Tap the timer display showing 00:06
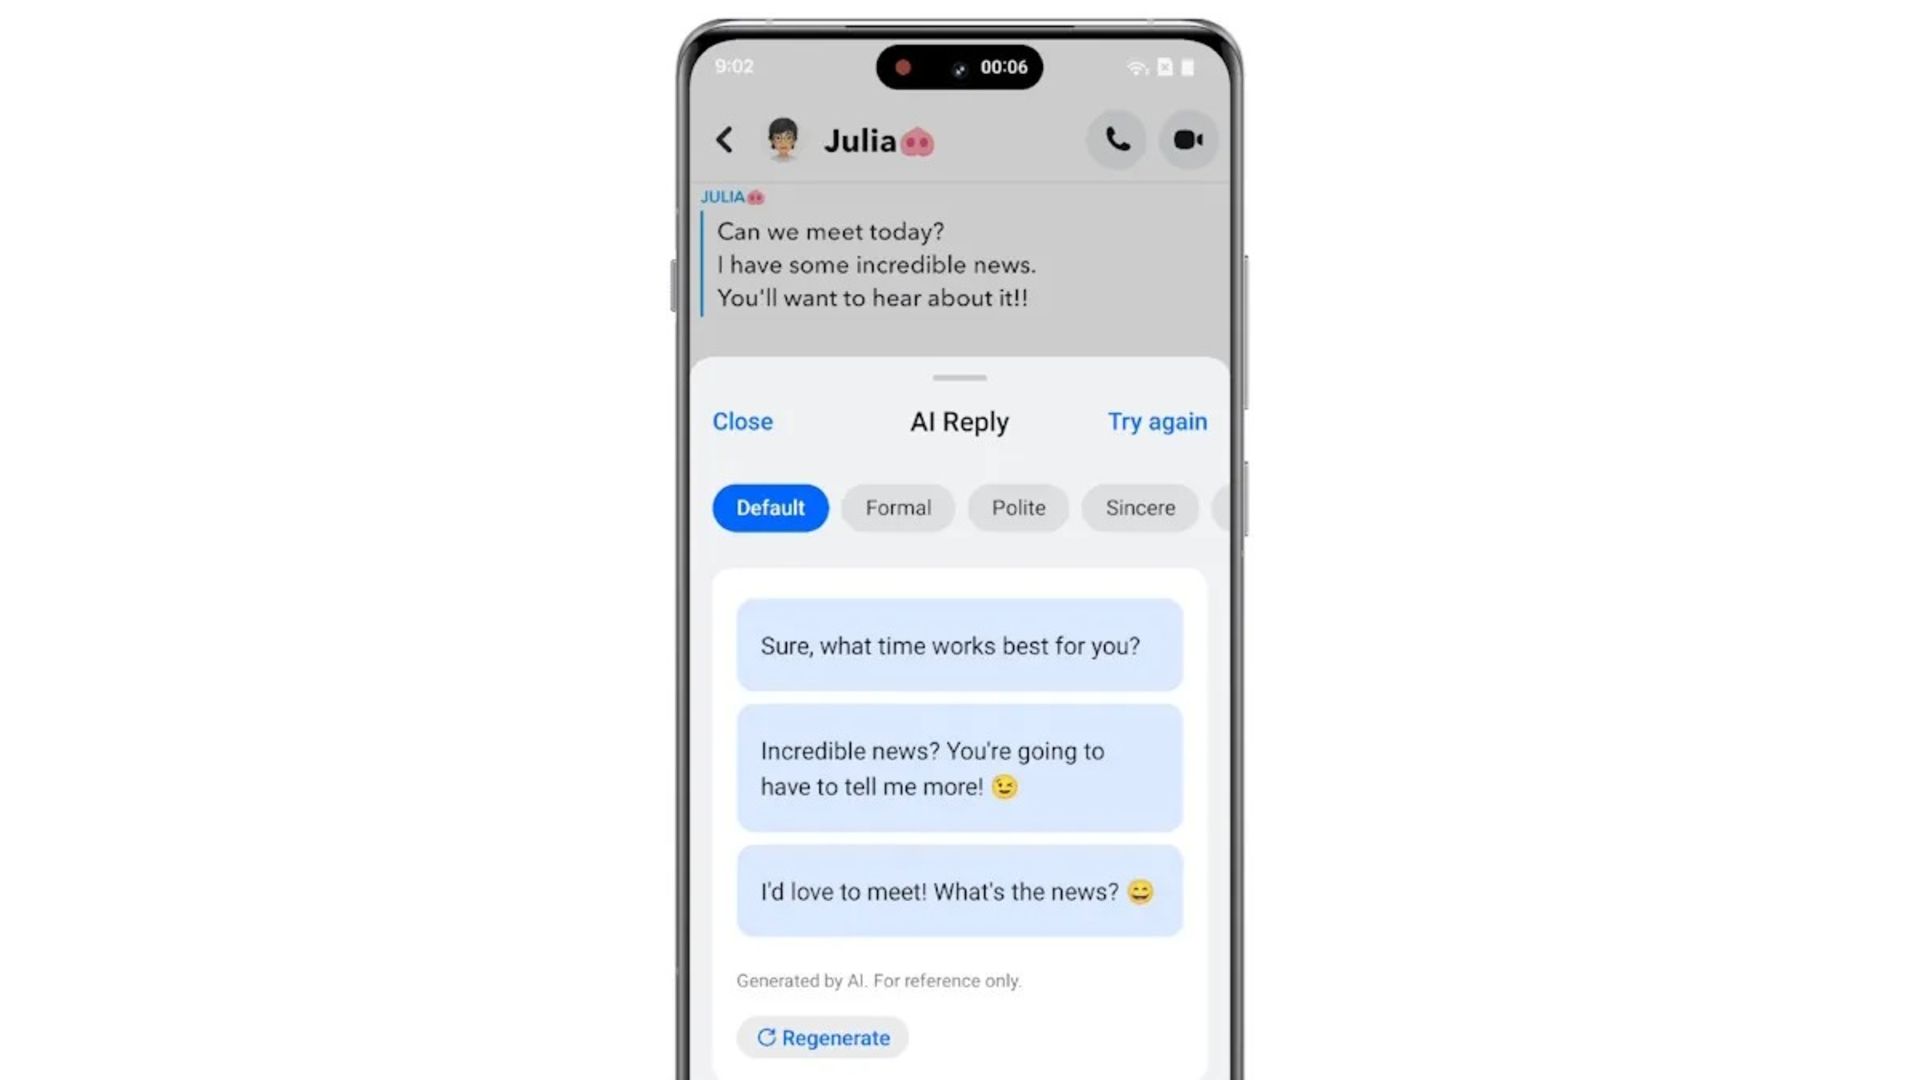The width and height of the screenshot is (1920, 1080). pos(1005,66)
